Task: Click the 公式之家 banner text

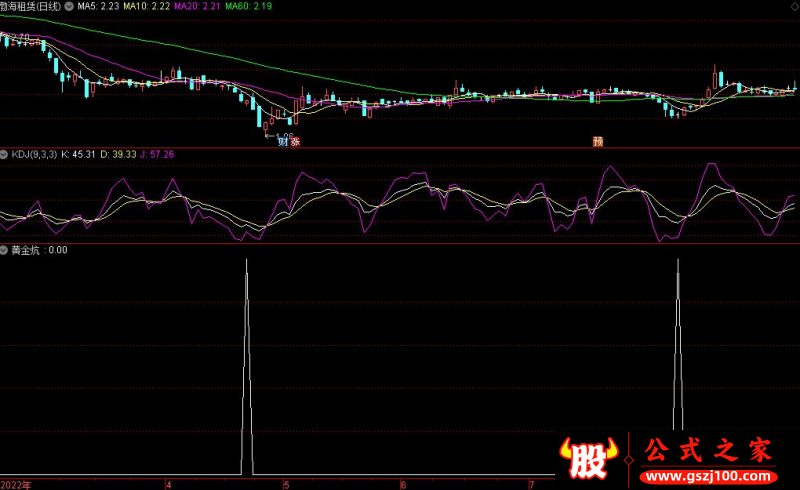Action: pos(709,450)
